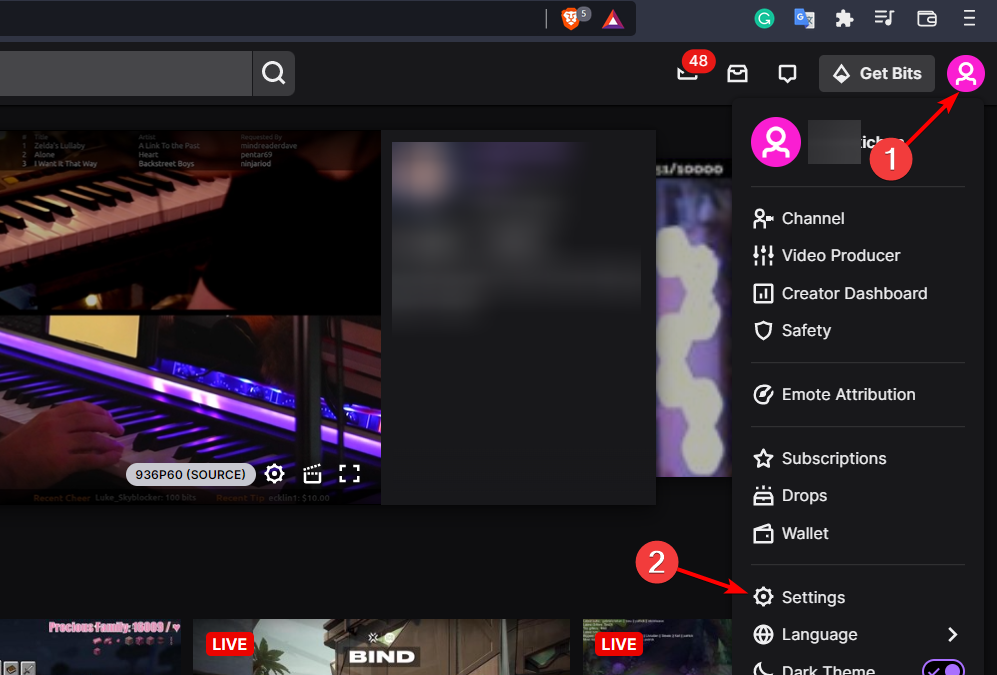Open the Channel menu entry
997x675 pixels.
(x=858, y=219)
